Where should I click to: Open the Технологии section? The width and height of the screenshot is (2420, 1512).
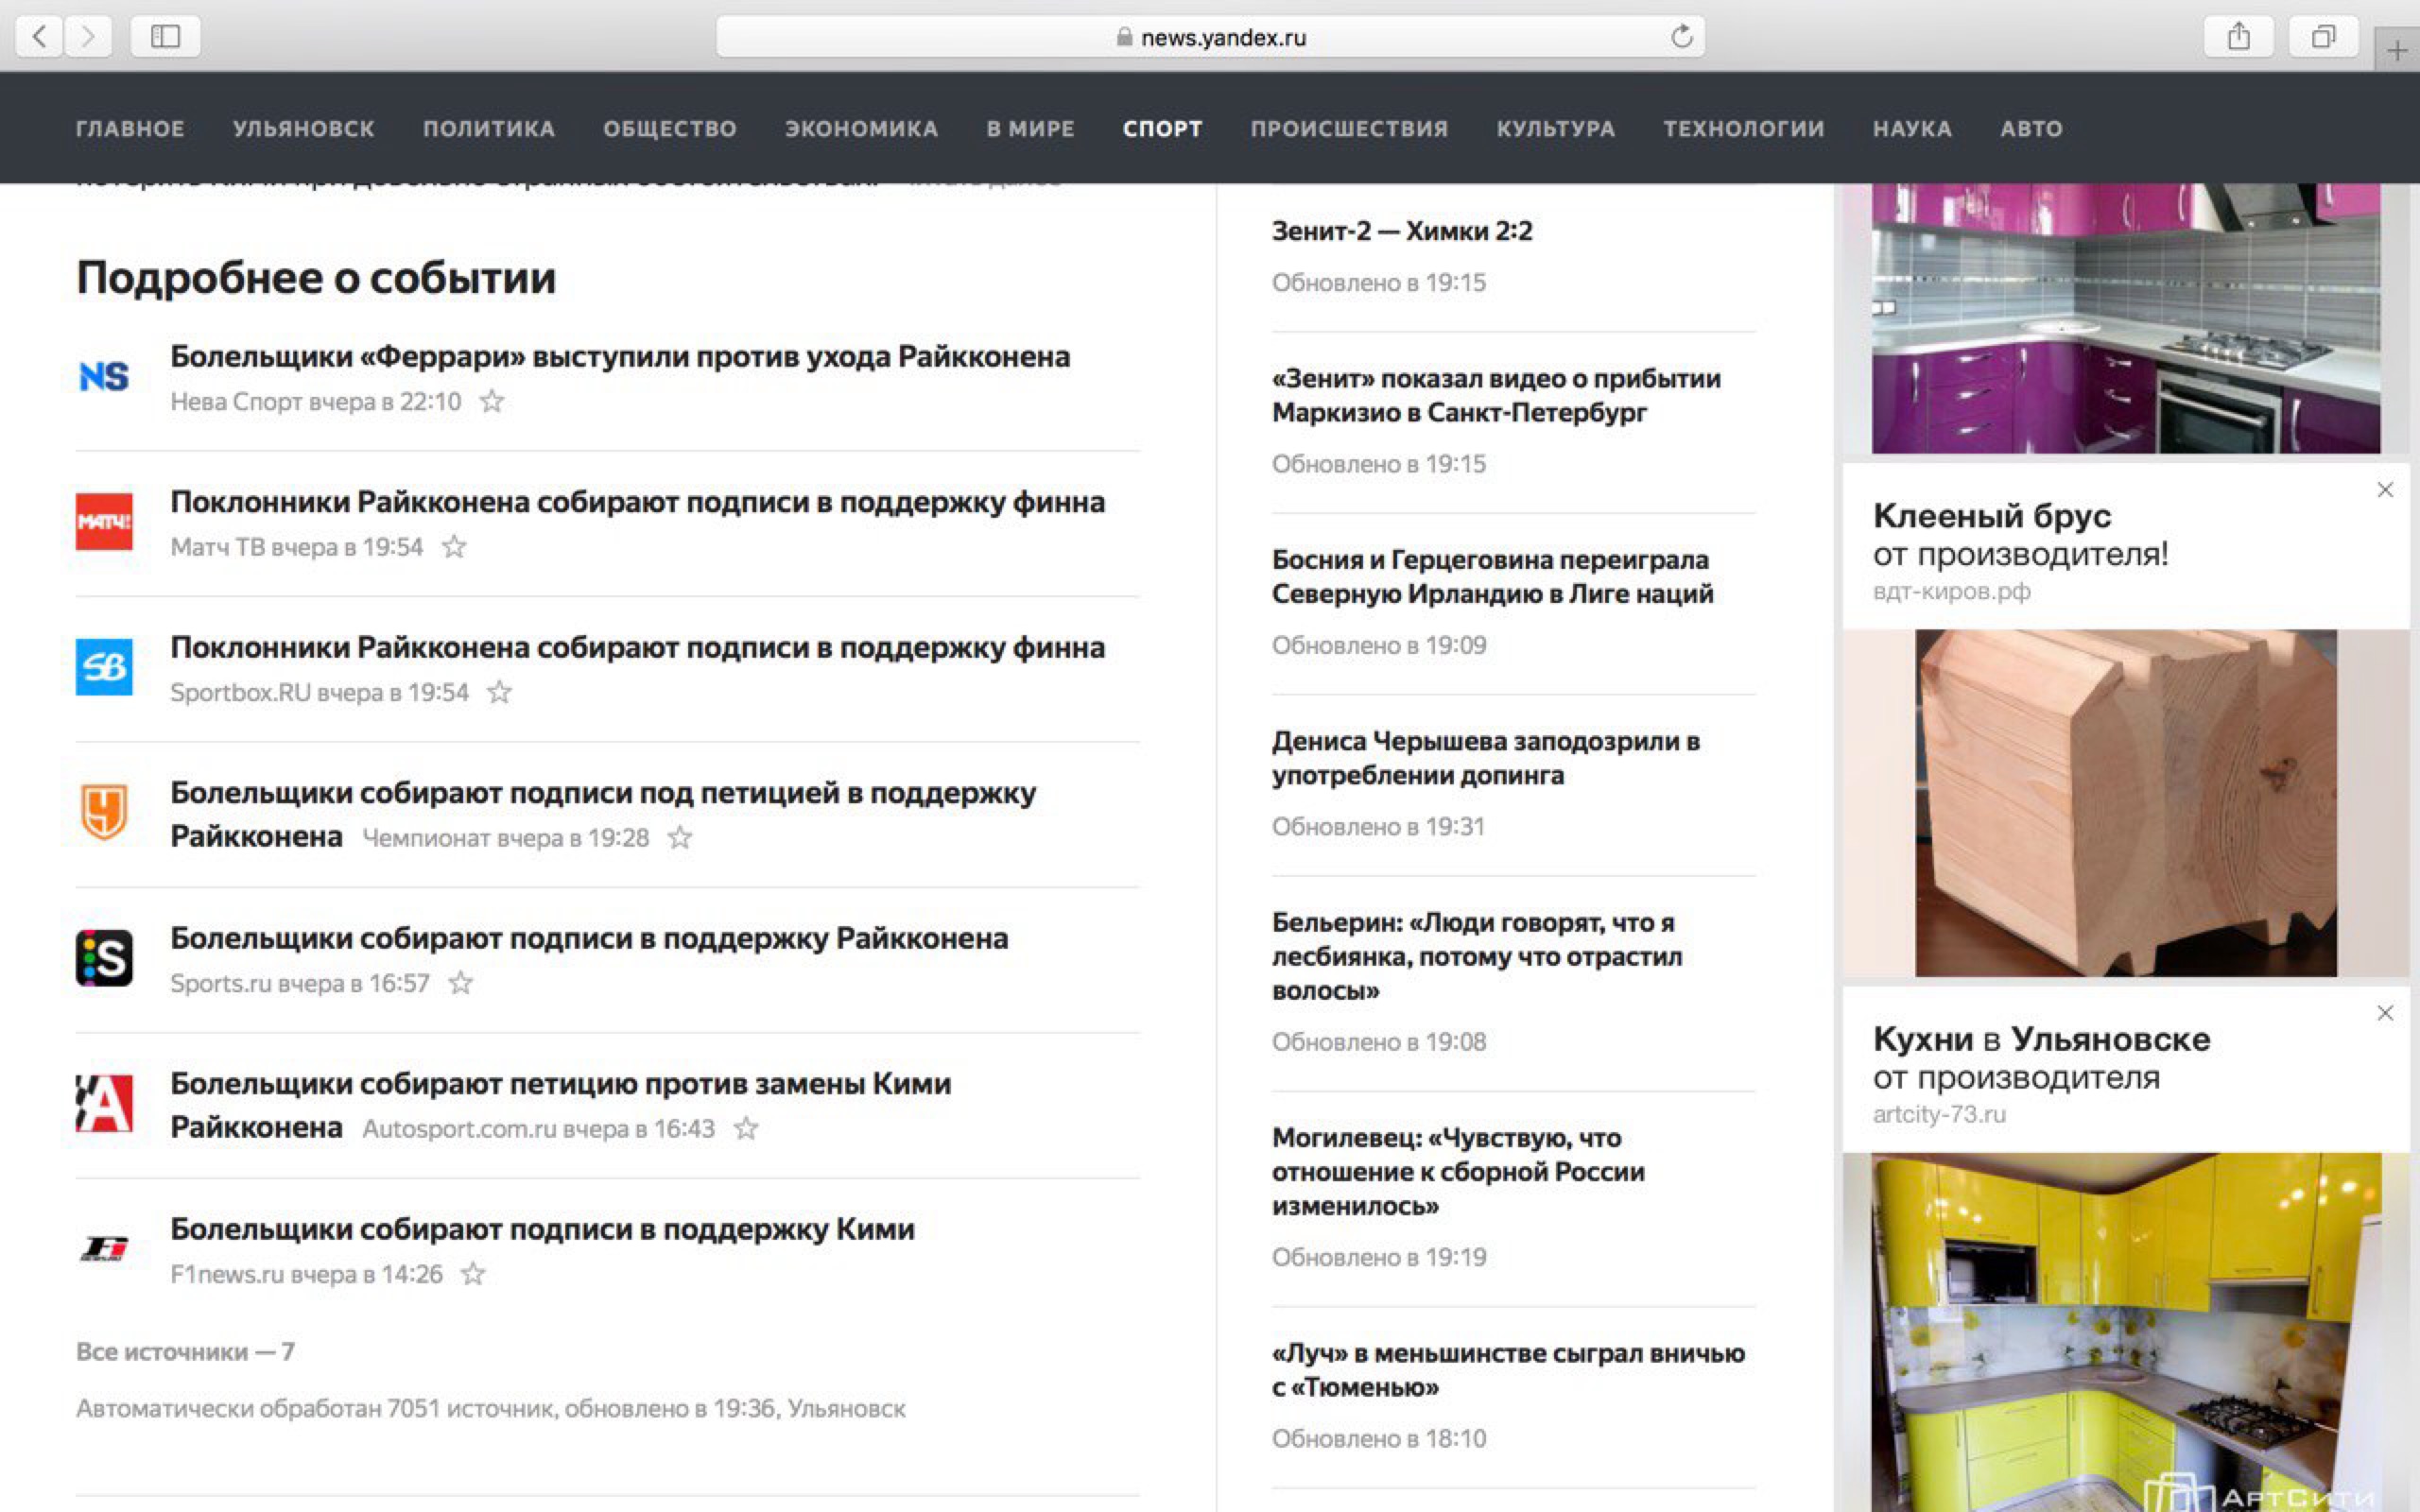(1744, 128)
